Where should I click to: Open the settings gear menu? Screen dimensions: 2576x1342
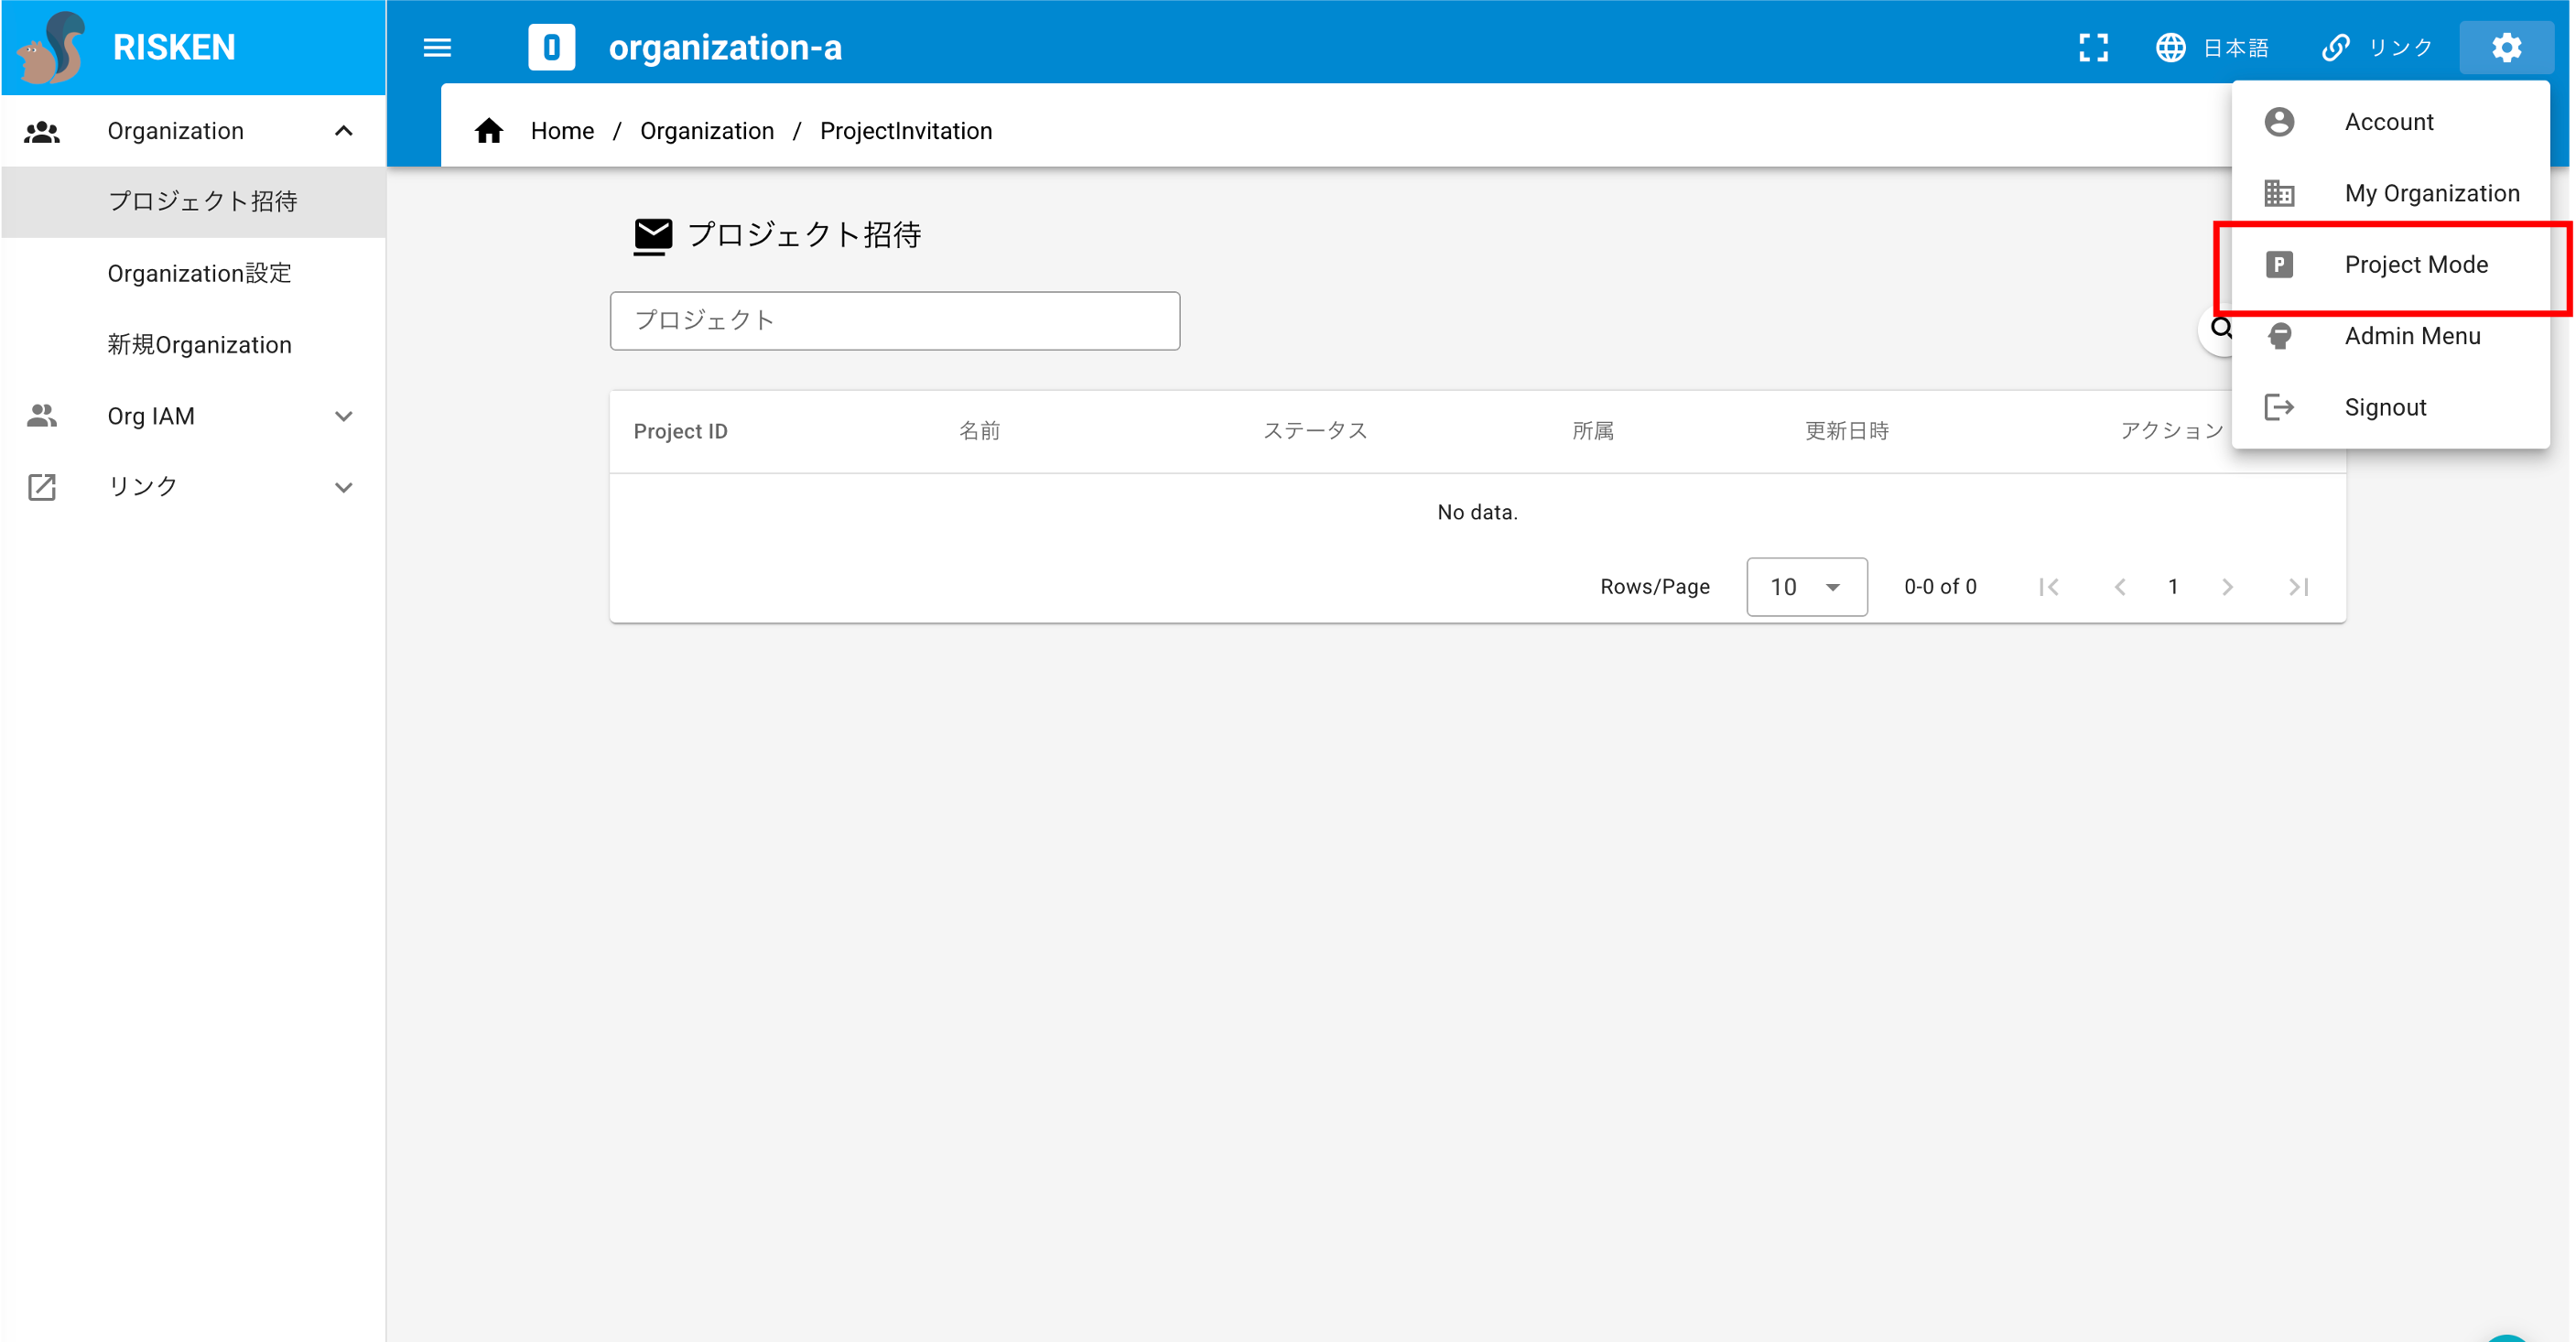[2506, 47]
